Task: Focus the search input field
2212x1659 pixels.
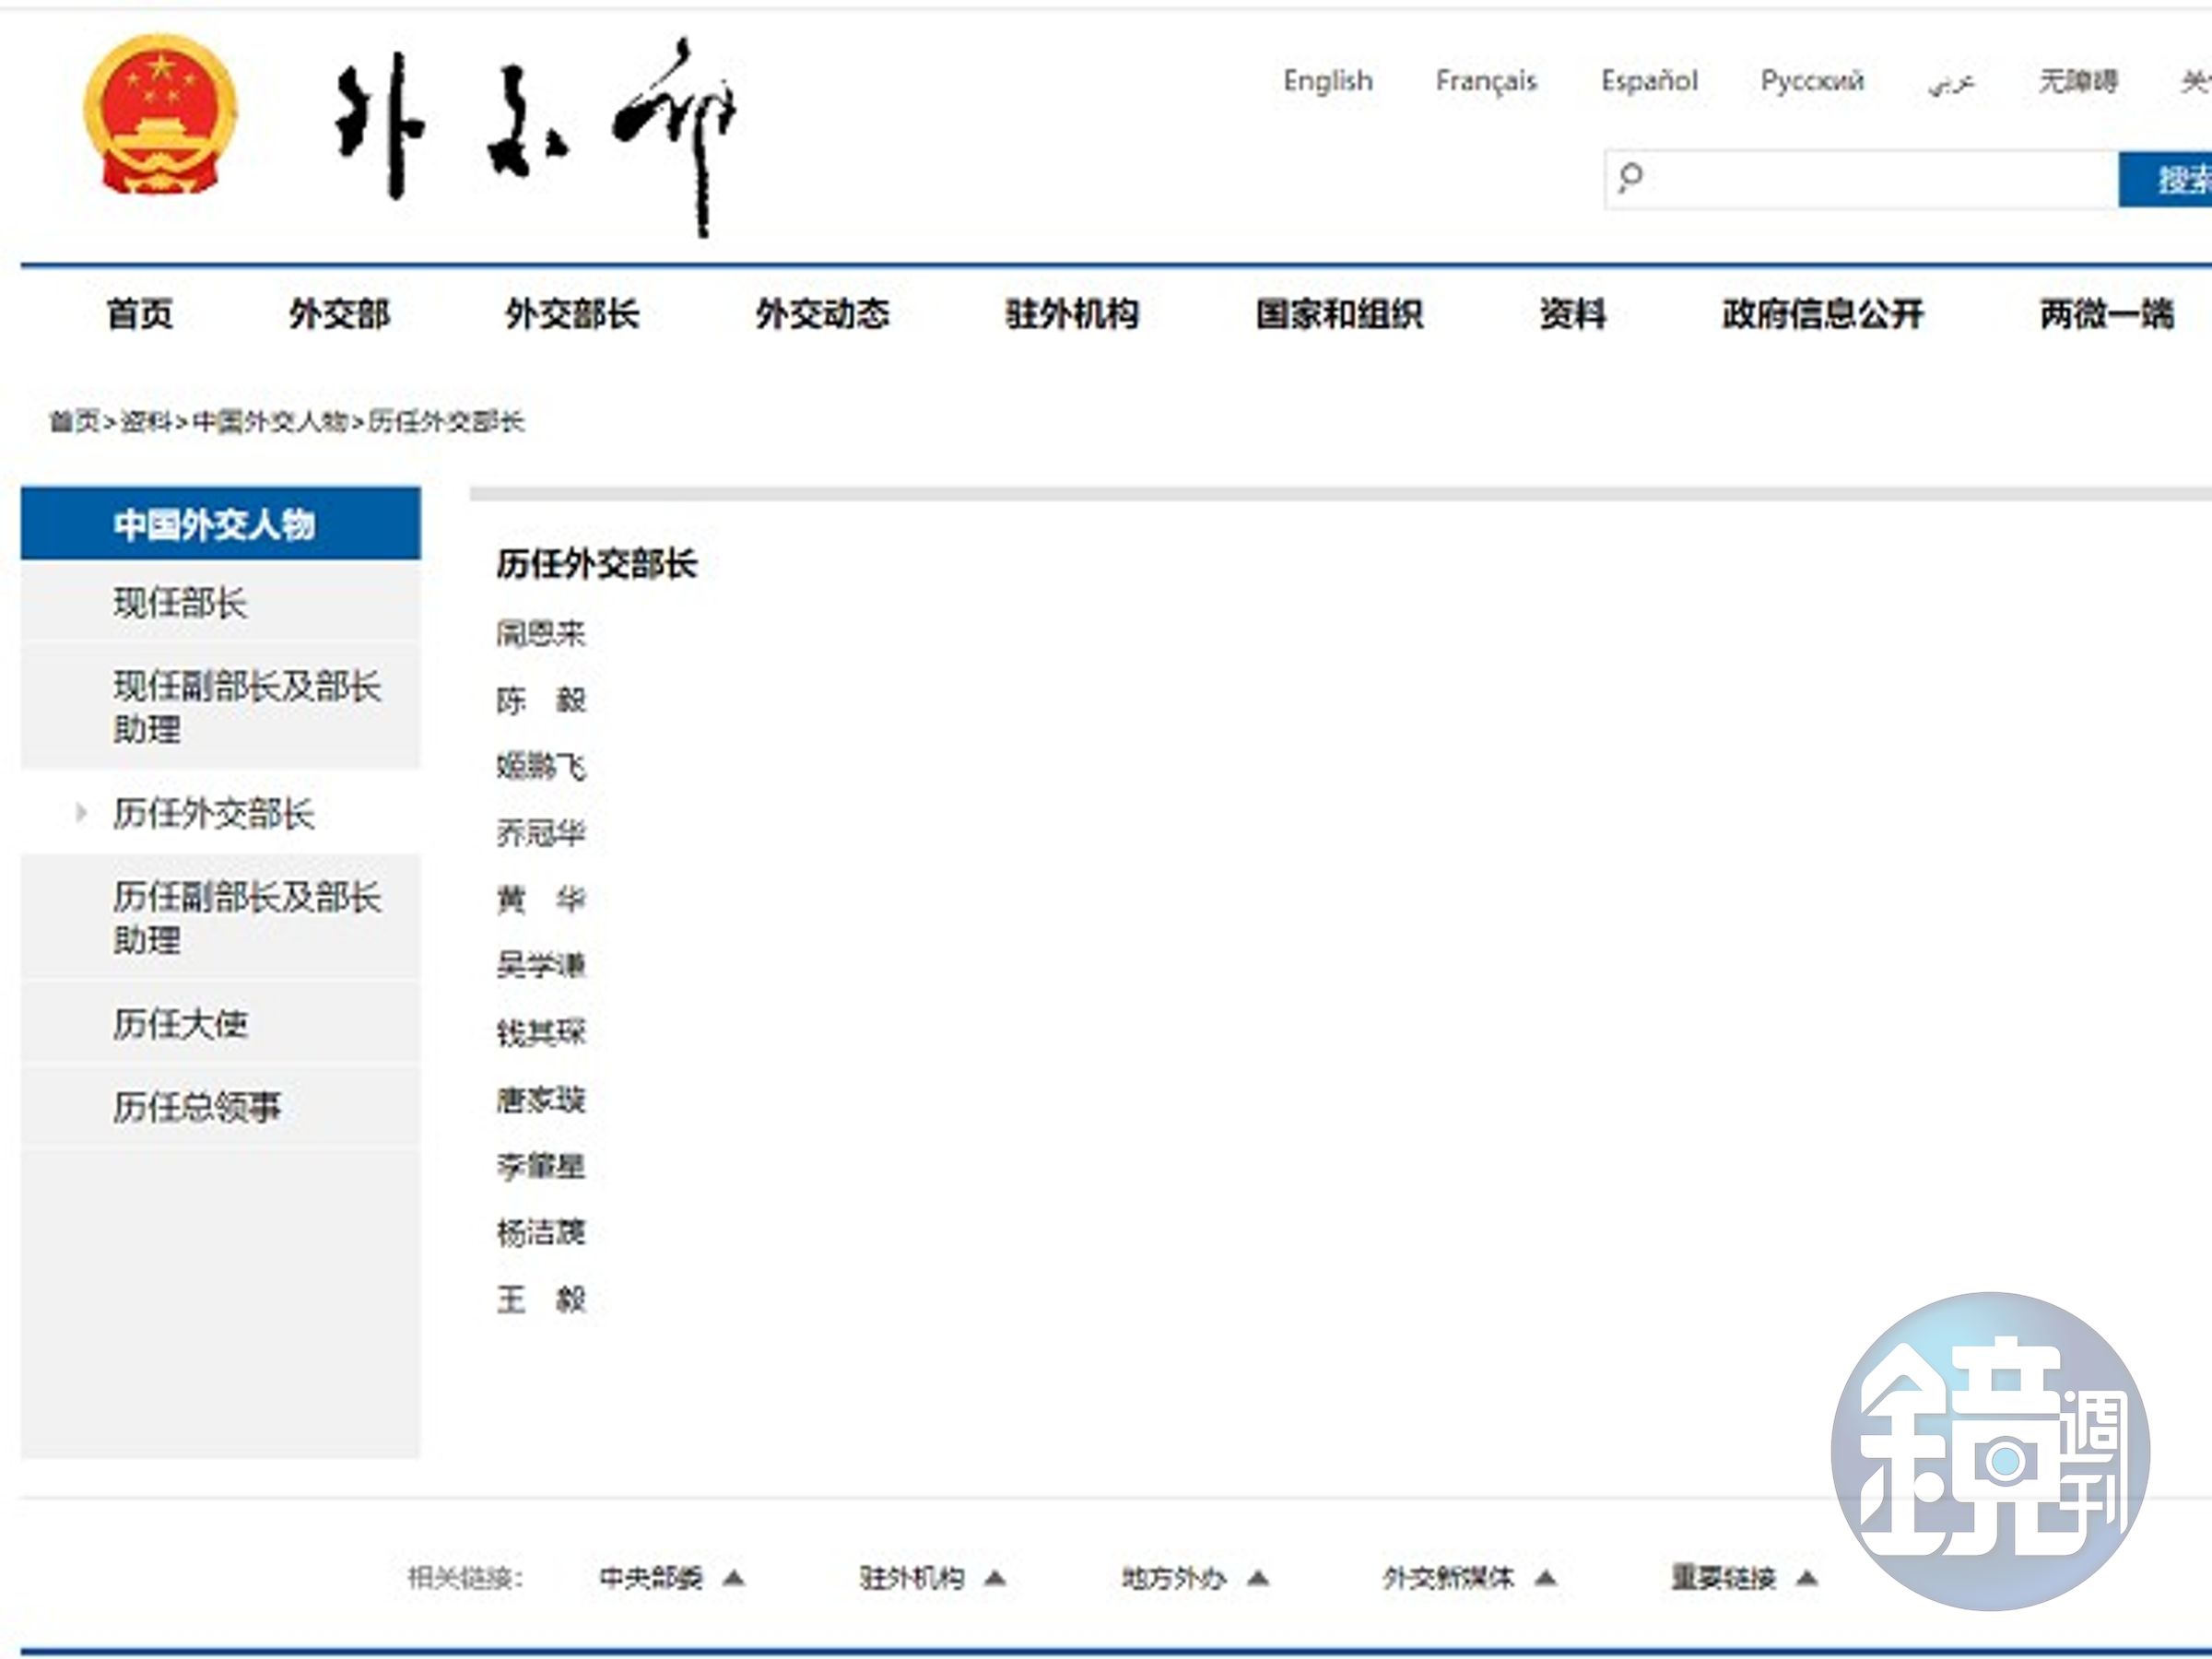Action: pyautogui.click(x=1862, y=180)
